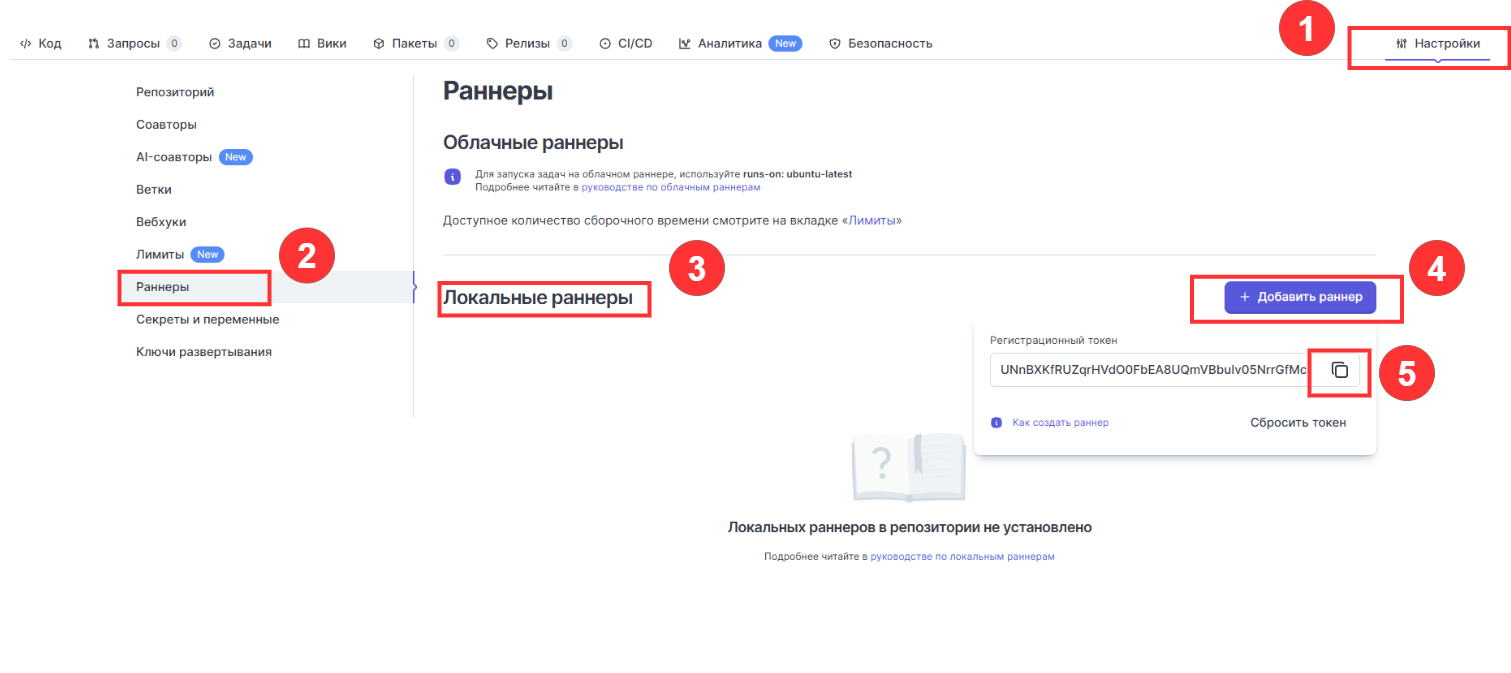This screenshot has height=673, width=1511.
Task: Open the Пакеты tab
Action: tap(415, 44)
